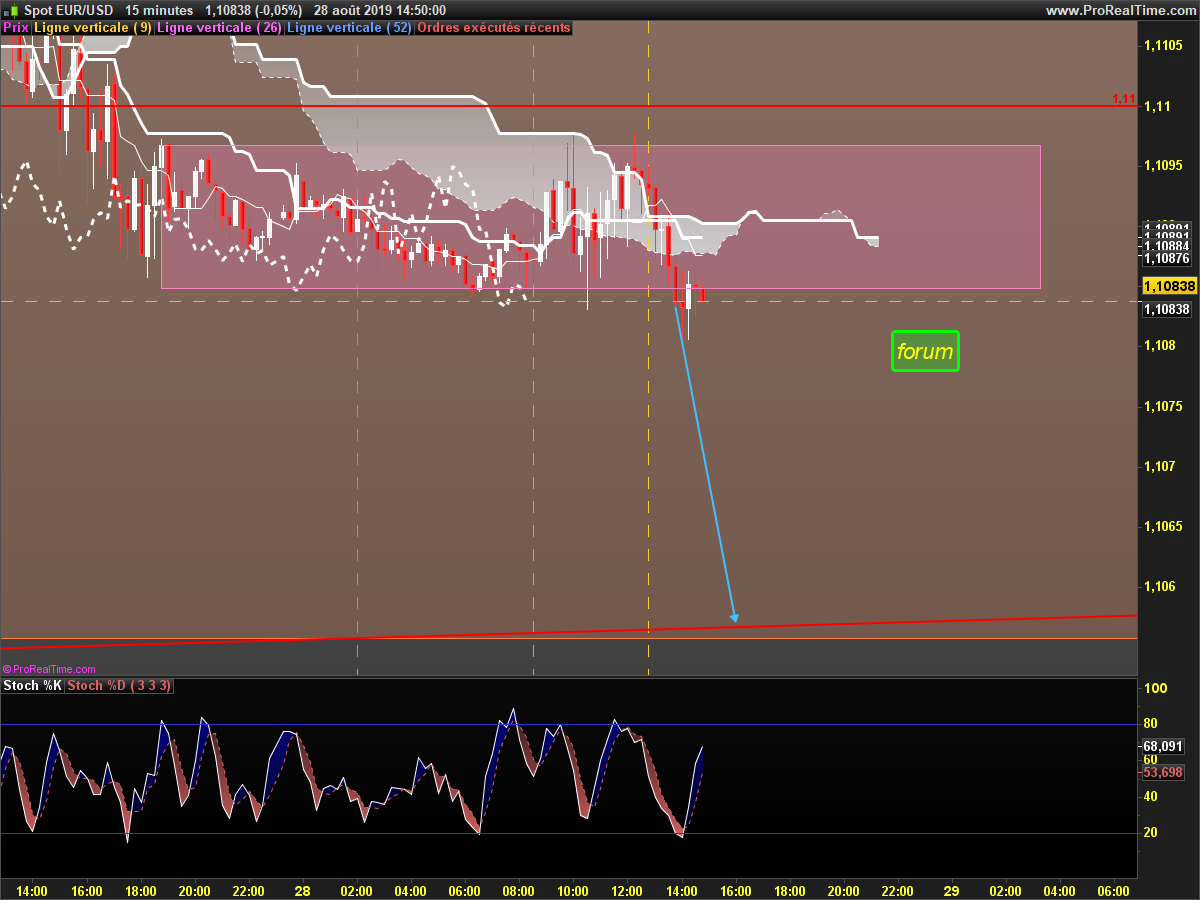
Task: Click the 53,698 stochastic %D value tag
Action: pyautogui.click(x=1163, y=772)
